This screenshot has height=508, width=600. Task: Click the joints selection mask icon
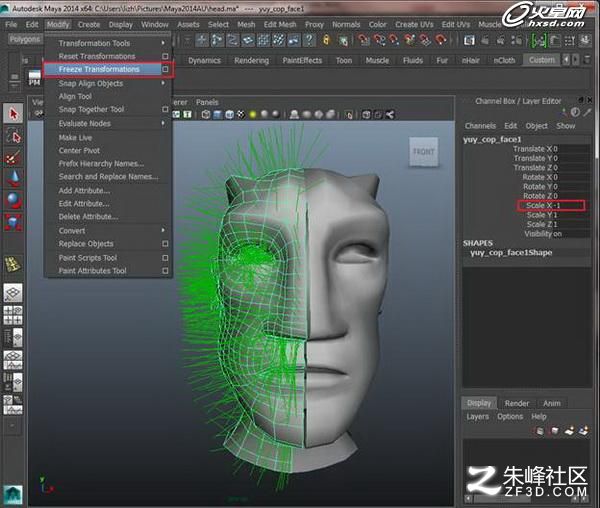(217, 40)
